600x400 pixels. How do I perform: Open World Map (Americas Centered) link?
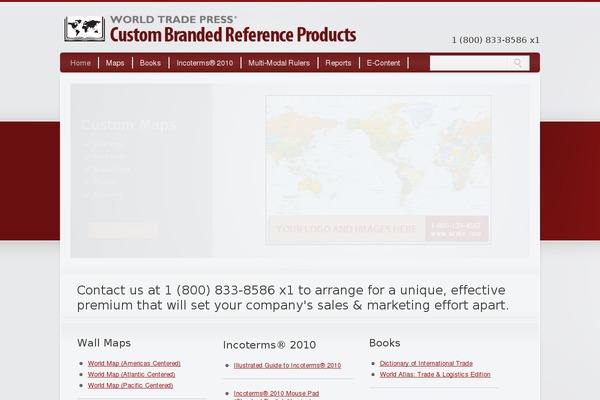click(x=134, y=363)
